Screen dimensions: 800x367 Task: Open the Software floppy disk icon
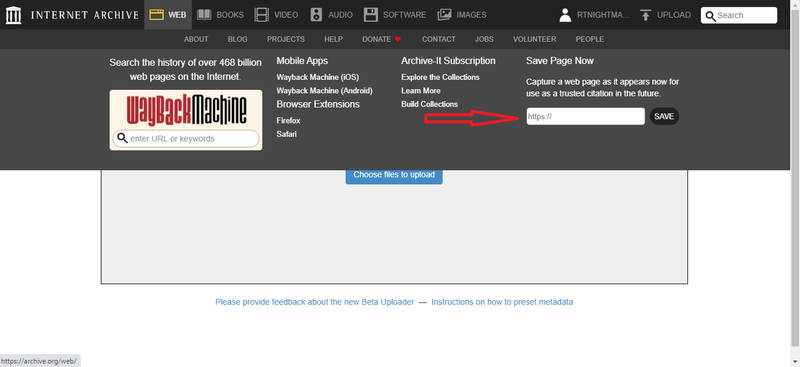point(371,15)
